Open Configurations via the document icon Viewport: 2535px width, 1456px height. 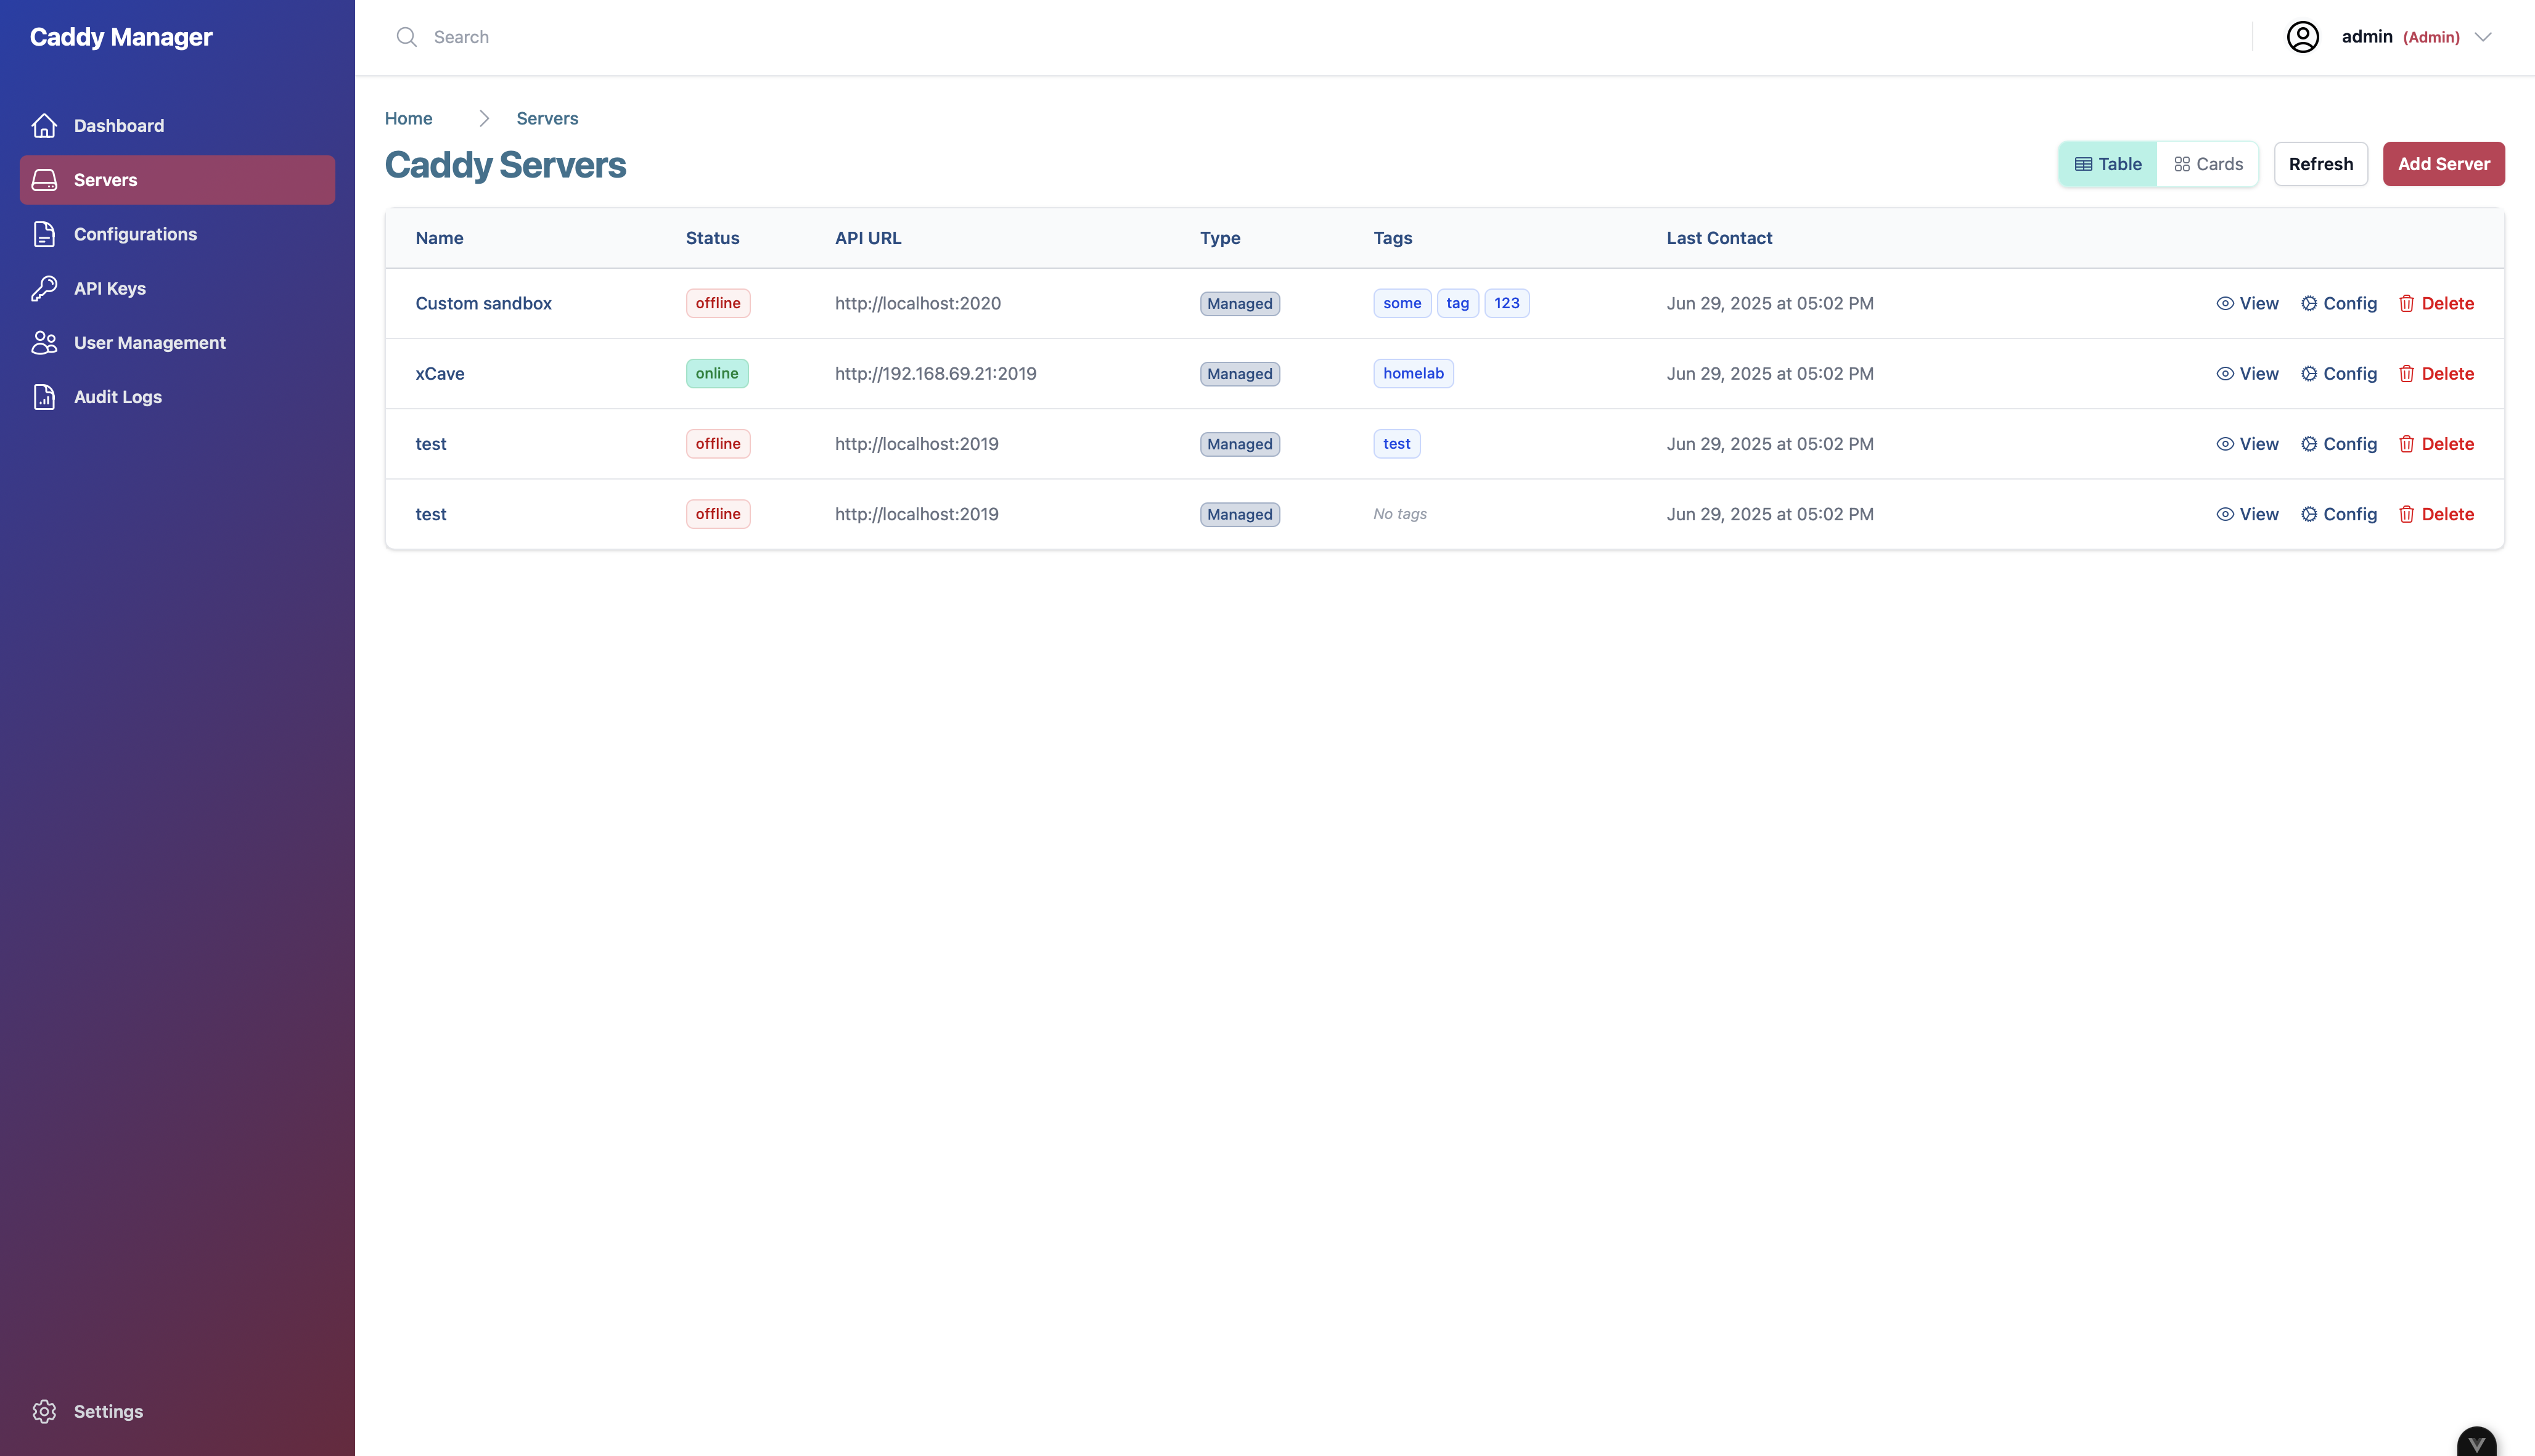pyautogui.click(x=44, y=233)
